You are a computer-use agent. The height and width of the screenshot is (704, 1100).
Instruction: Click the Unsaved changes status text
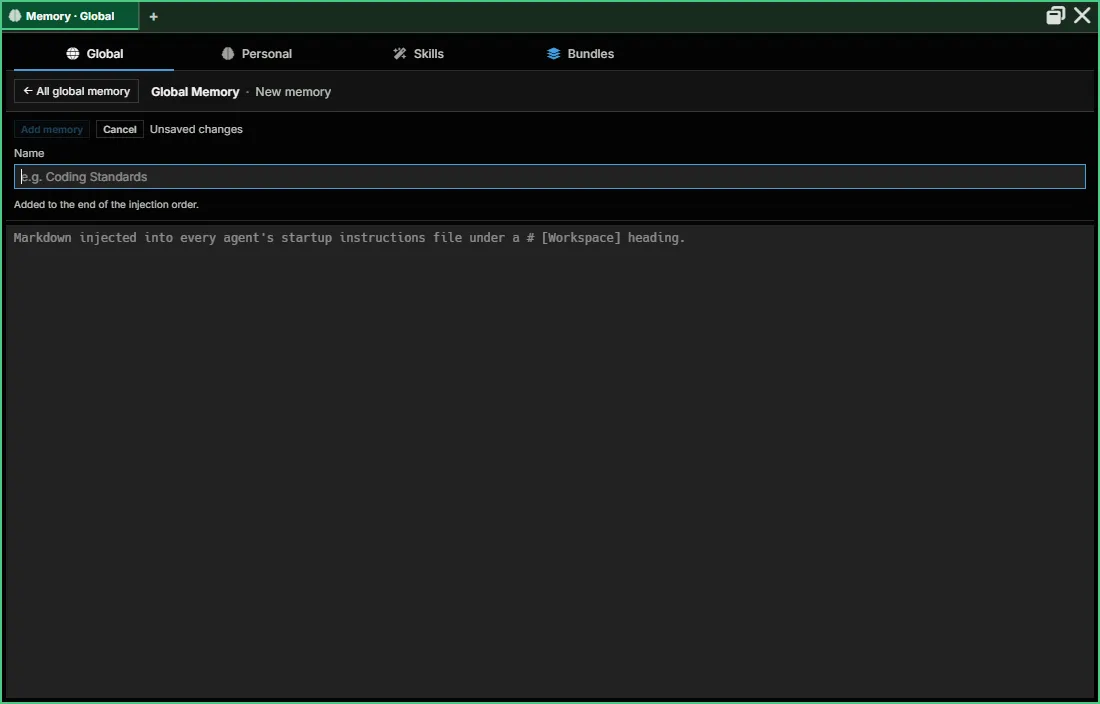[x=196, y=129]
